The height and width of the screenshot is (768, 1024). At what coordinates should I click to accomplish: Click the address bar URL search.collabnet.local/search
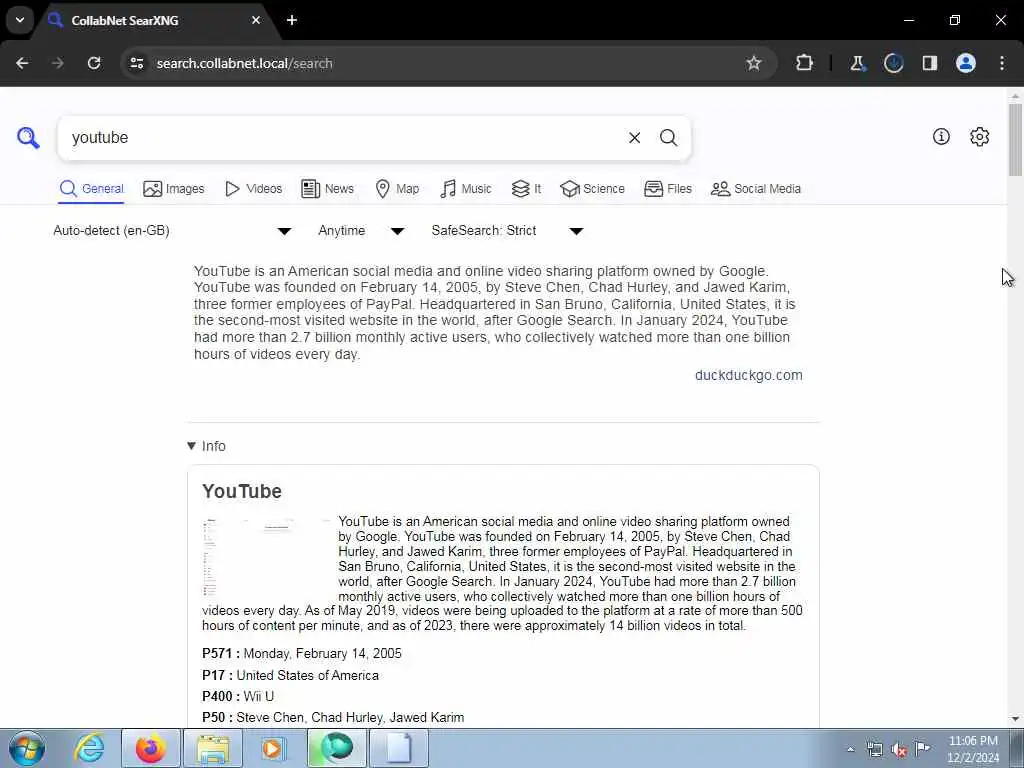click(244, 63)
